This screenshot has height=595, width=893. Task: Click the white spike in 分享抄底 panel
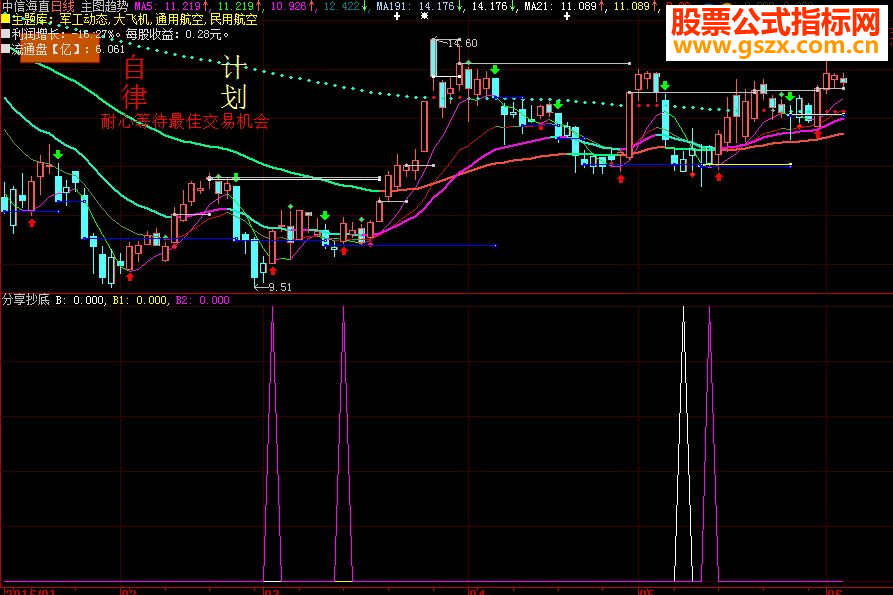pyautogui.click(x=683, y=444)
